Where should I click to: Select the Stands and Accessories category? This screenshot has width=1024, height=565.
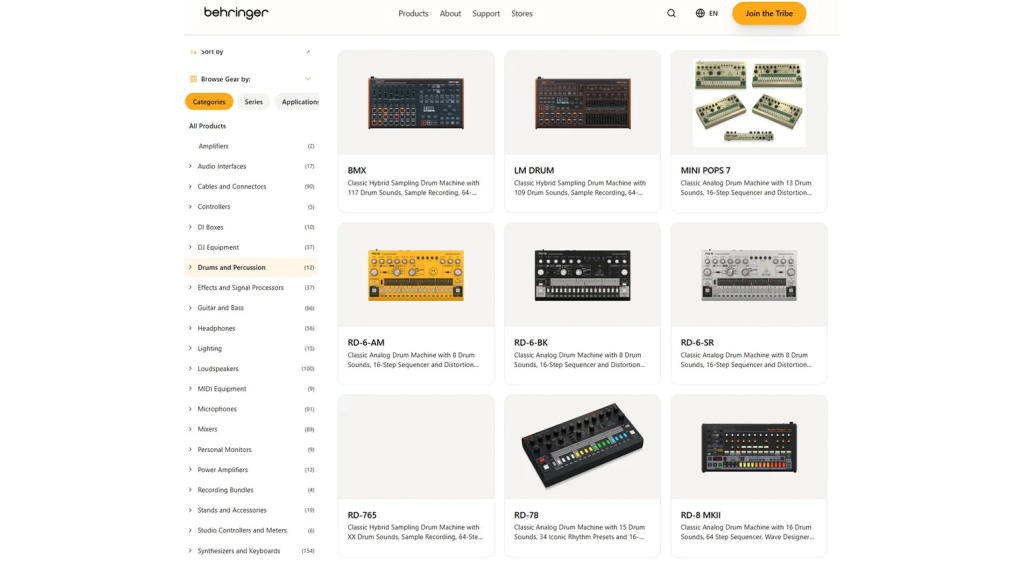click(232, 510)
